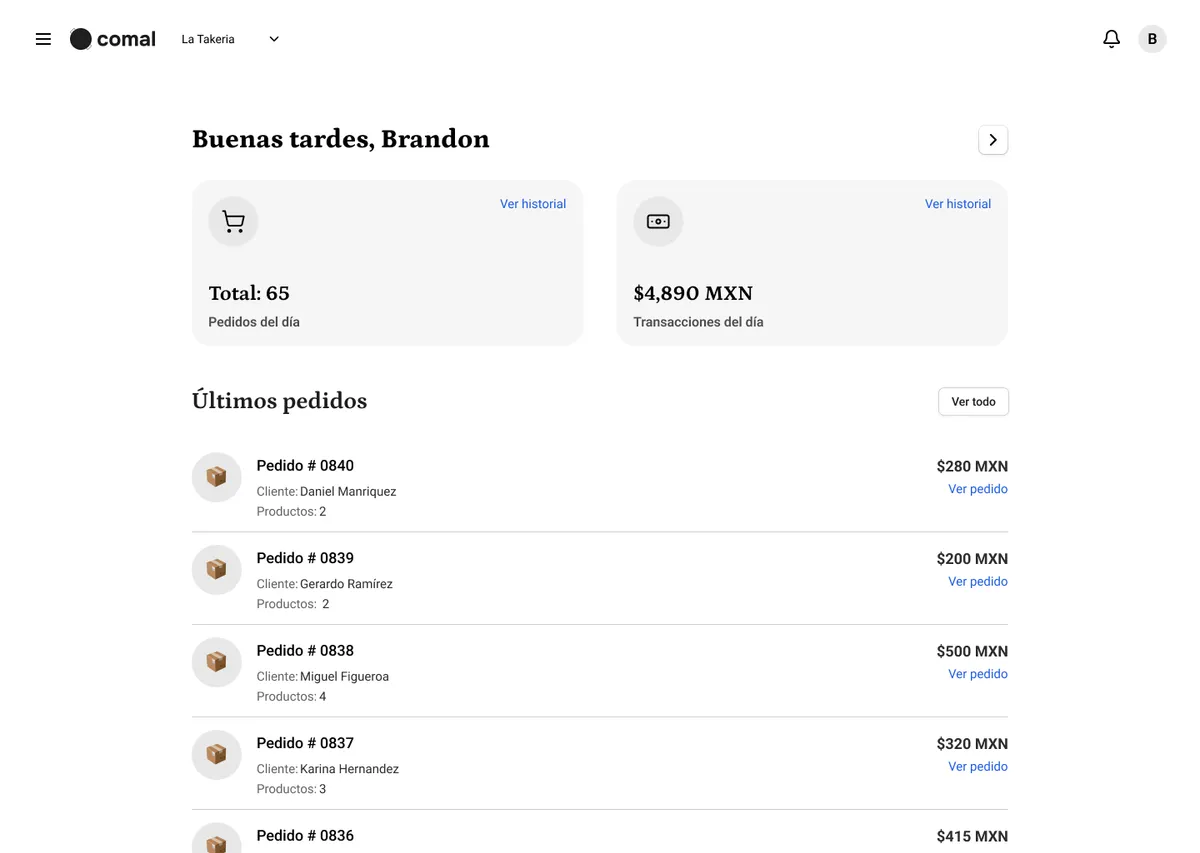Open the notifications bell

click(1111, 39)
